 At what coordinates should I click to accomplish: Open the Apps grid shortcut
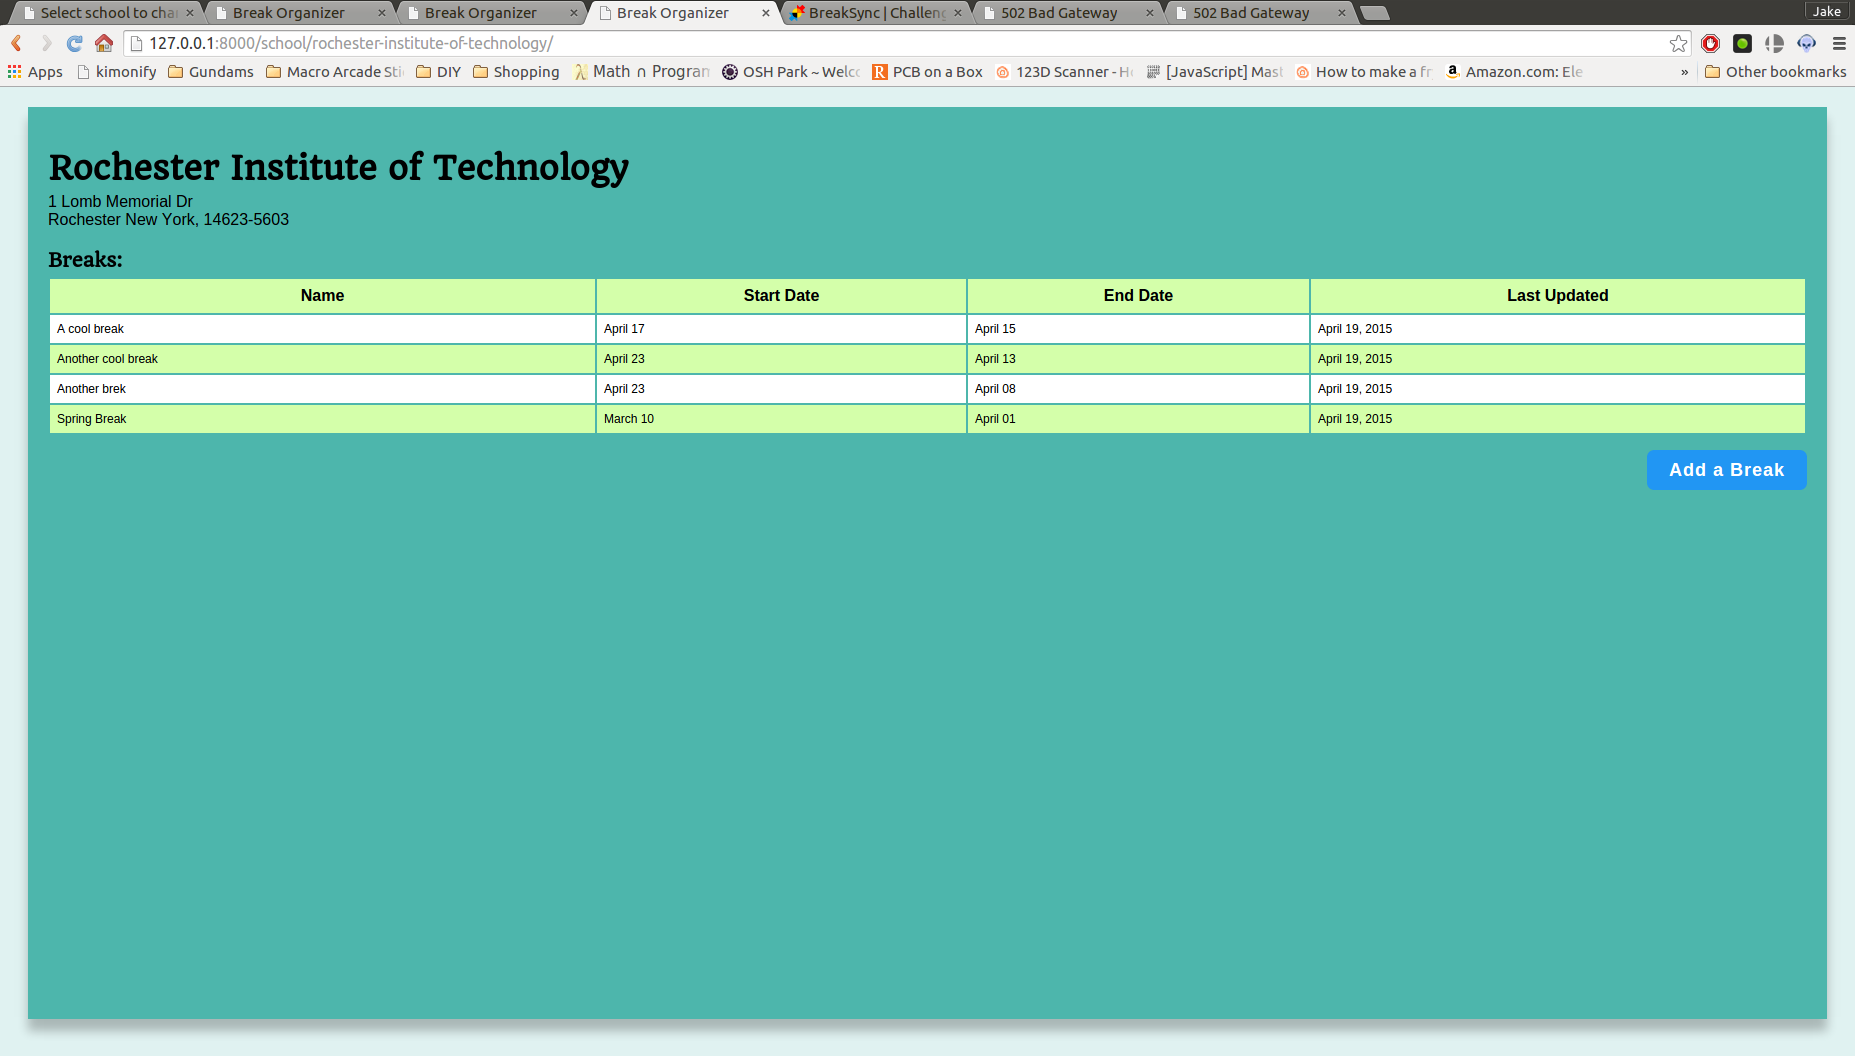pos(35,72)
